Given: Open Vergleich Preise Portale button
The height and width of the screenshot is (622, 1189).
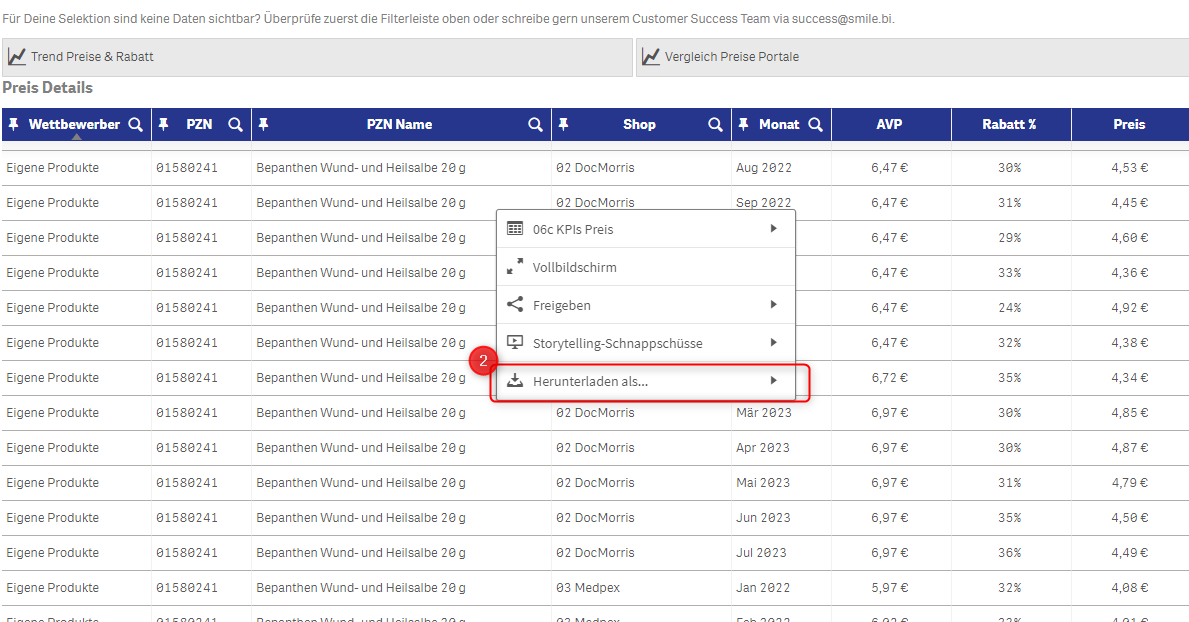Looking at the screenshot, I should [x=910, y=57].
